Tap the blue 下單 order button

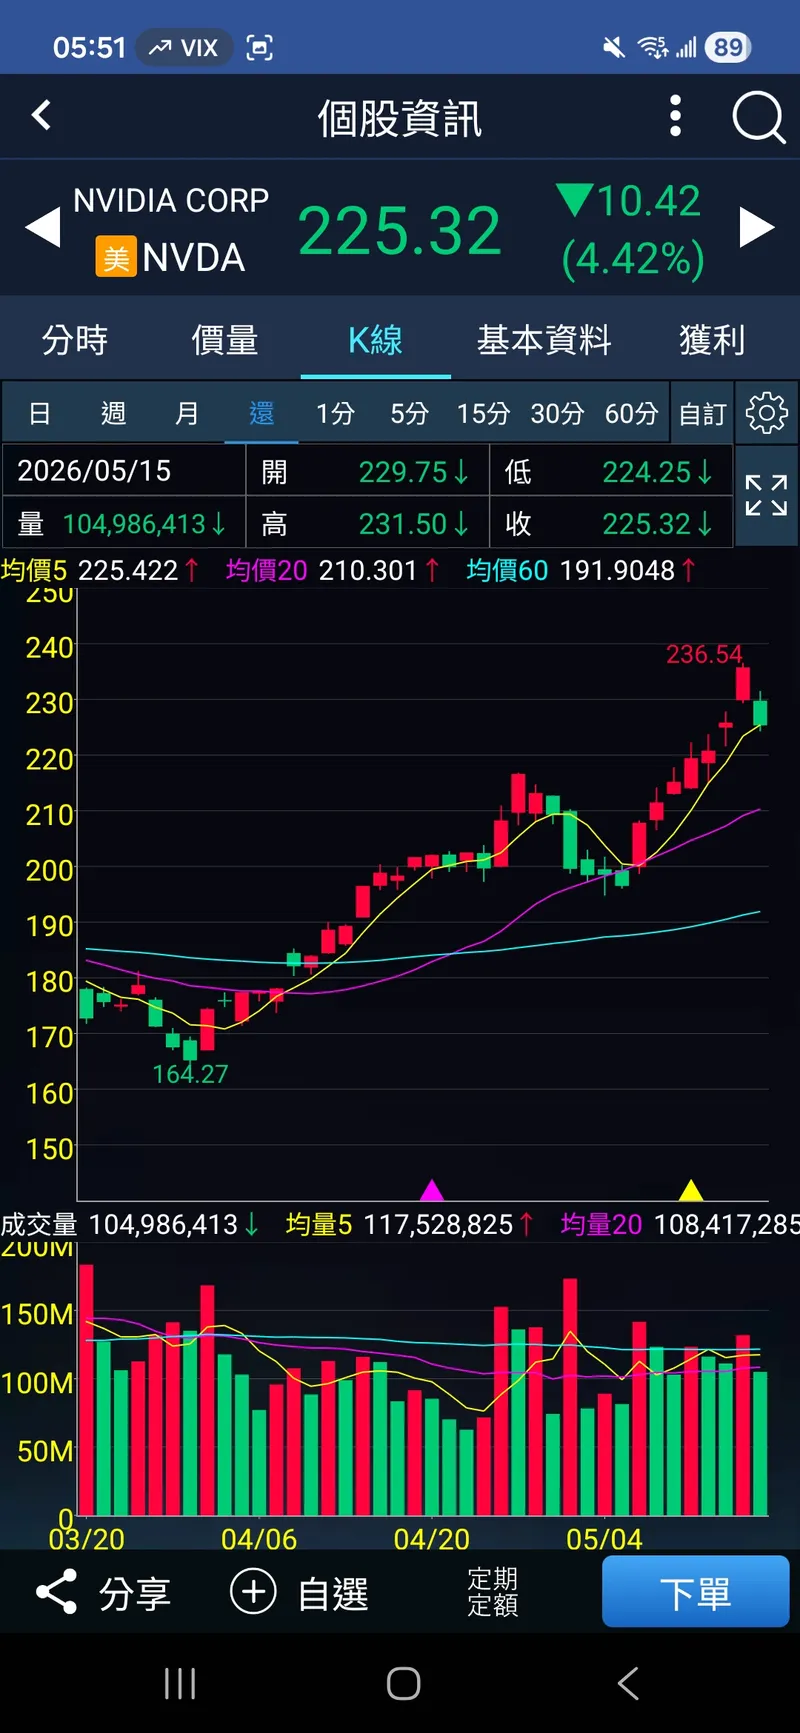(696, 1591)
